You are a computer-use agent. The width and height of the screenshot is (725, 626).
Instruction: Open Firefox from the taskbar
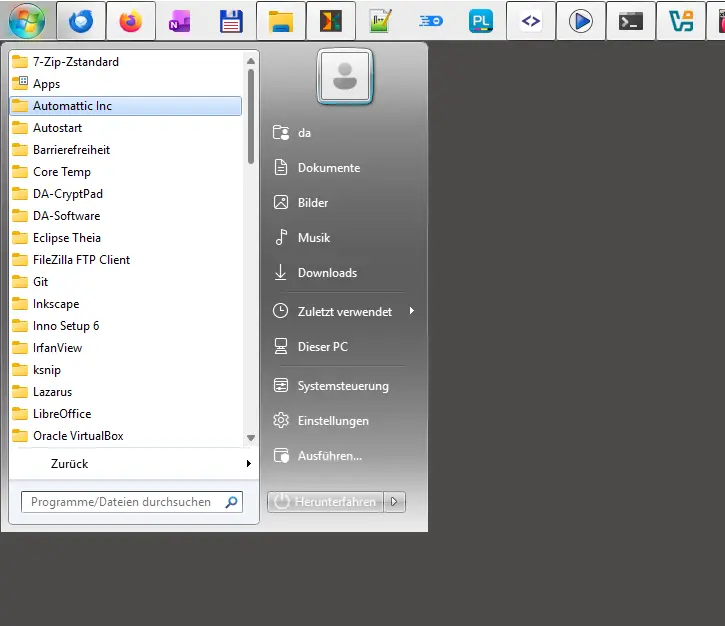click(131, 21)
